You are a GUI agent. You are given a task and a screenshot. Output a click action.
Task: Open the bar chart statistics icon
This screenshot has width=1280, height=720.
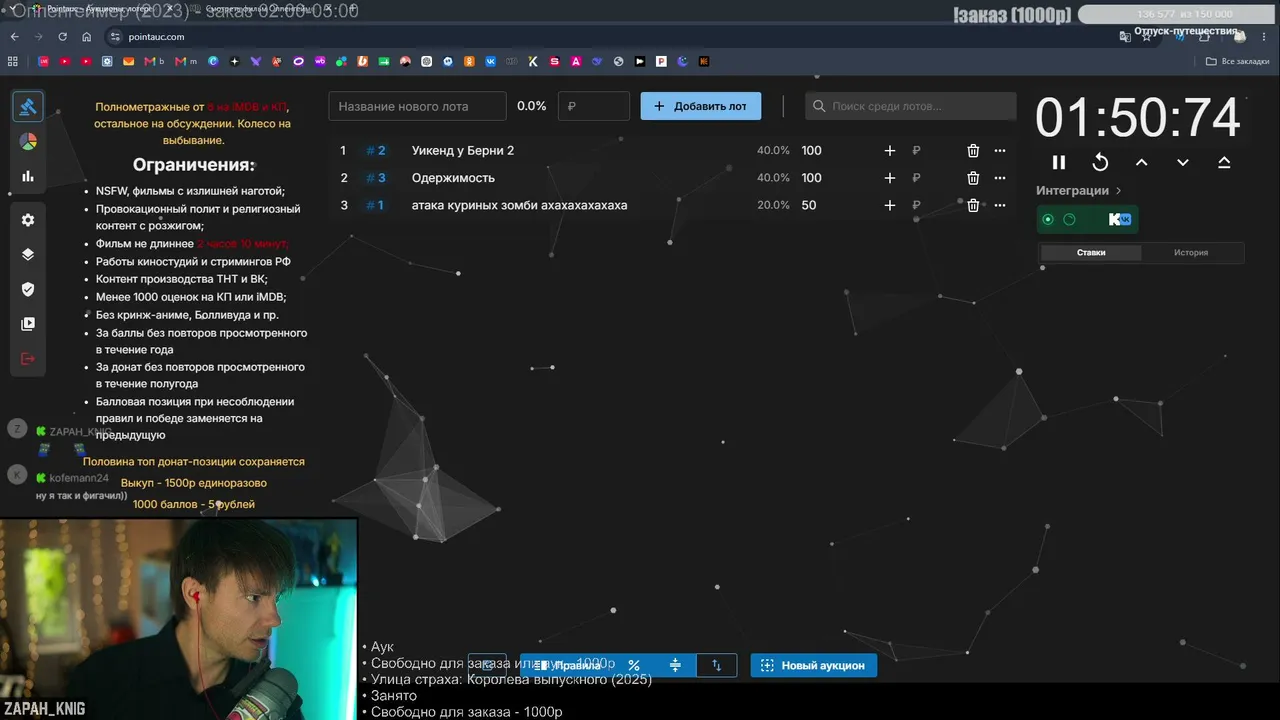pyautogui.click(x=28, y=176)
